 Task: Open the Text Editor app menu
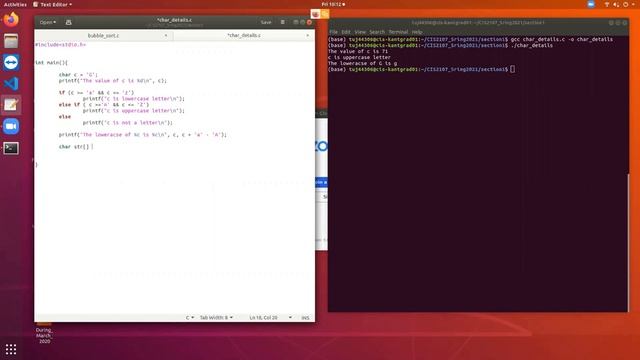coord(53,4)
